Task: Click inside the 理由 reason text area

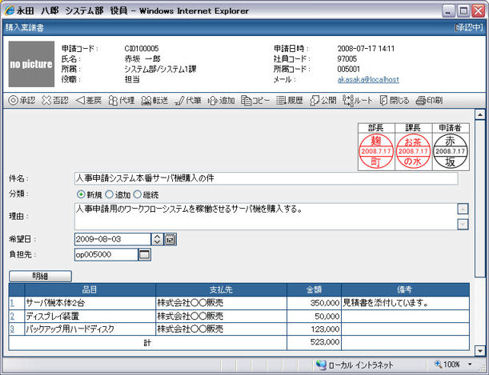Action: [x=265, y=217]
